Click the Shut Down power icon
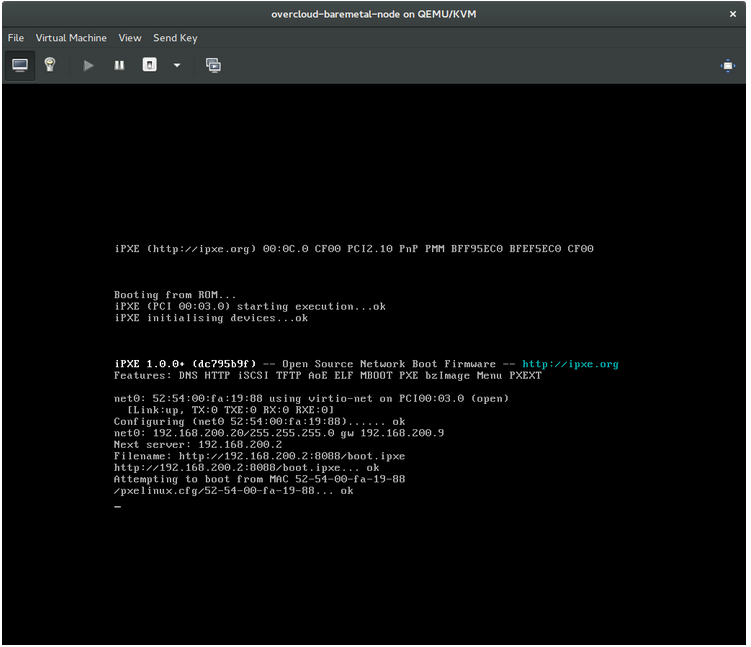Viewport: 751px width, 647px height. [149, 65]
